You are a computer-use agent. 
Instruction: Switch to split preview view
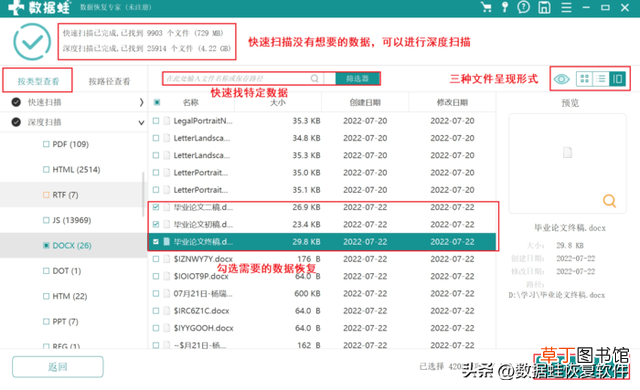[617, 78]
